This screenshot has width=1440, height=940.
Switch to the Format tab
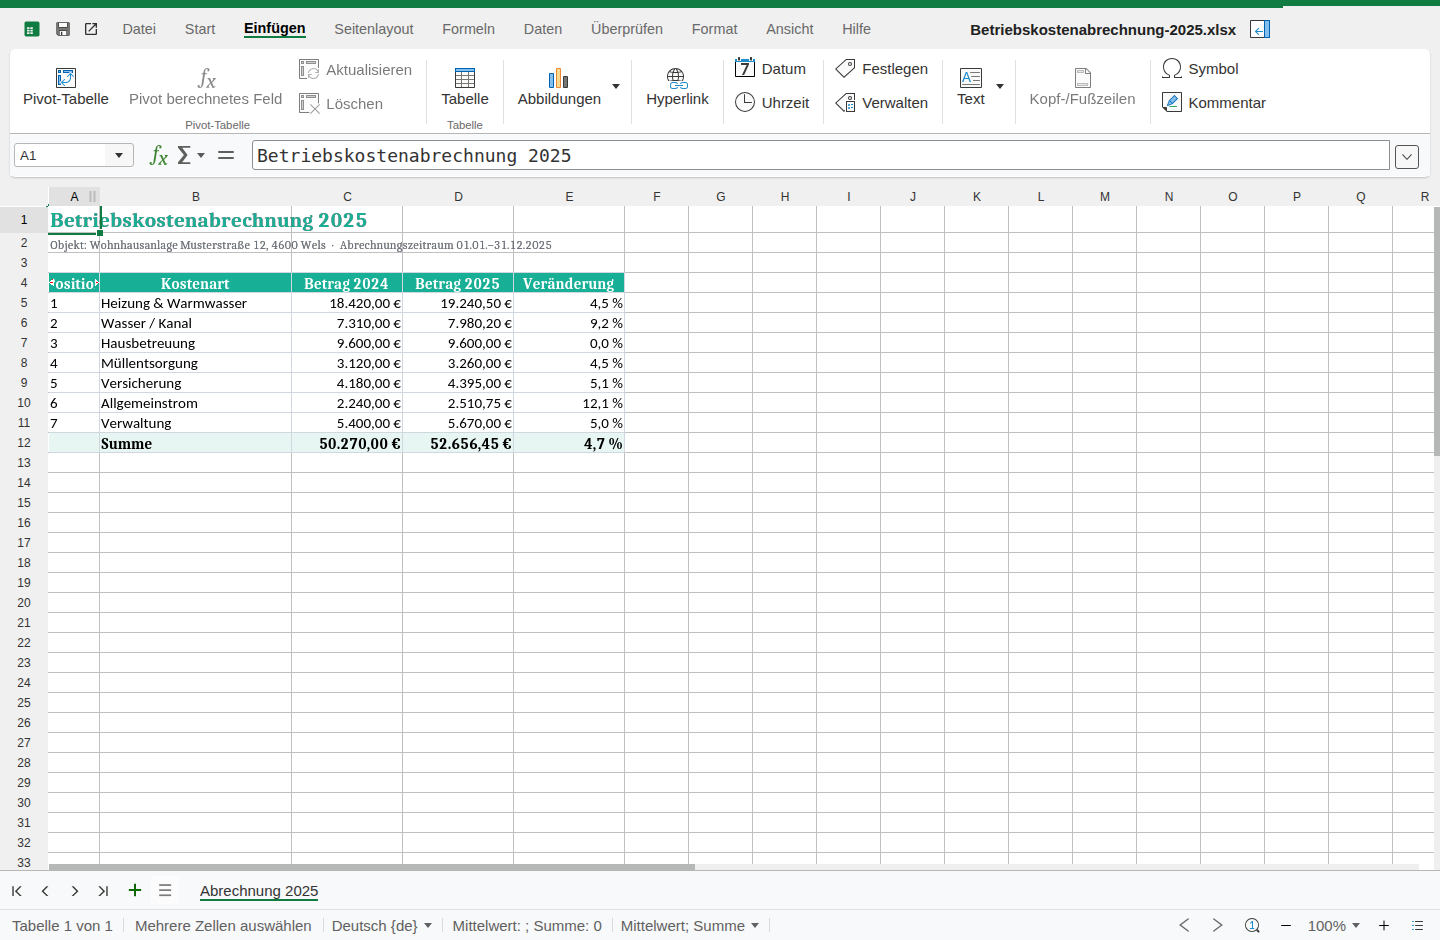(715, 29)
